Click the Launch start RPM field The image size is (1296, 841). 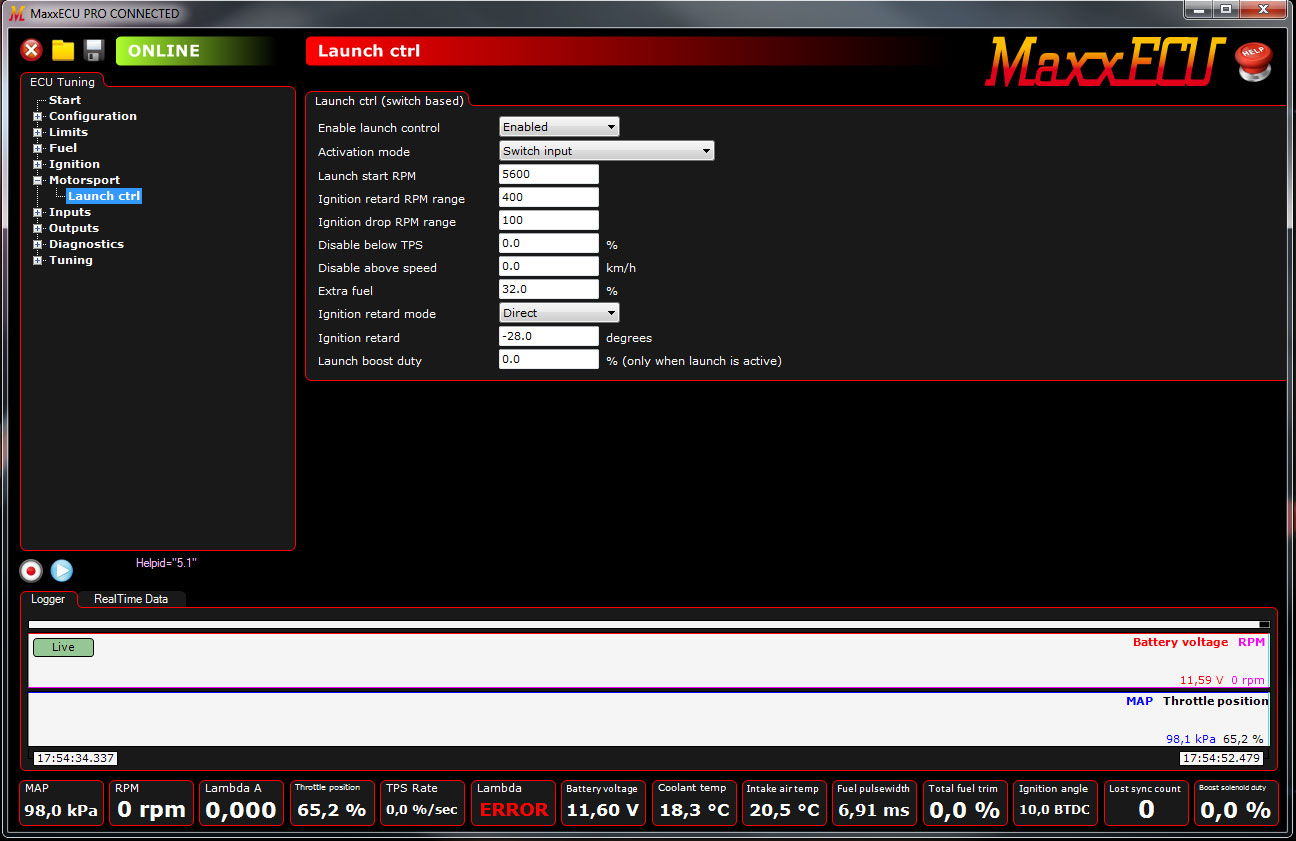tap(549, 174)
